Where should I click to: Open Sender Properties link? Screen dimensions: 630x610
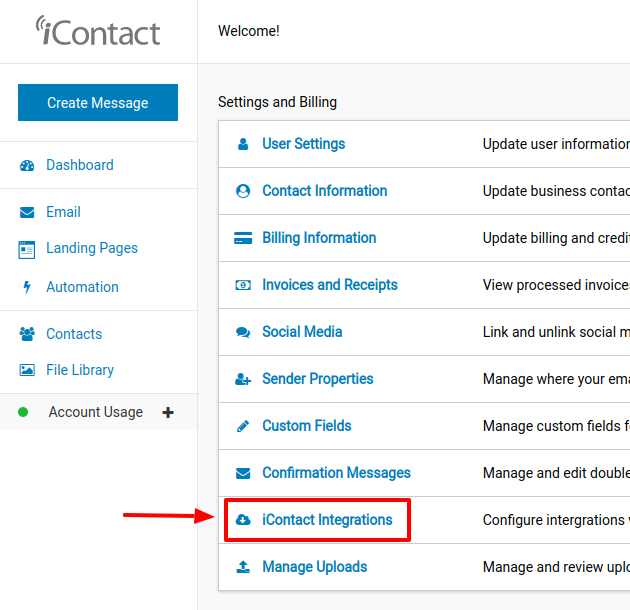318,379
